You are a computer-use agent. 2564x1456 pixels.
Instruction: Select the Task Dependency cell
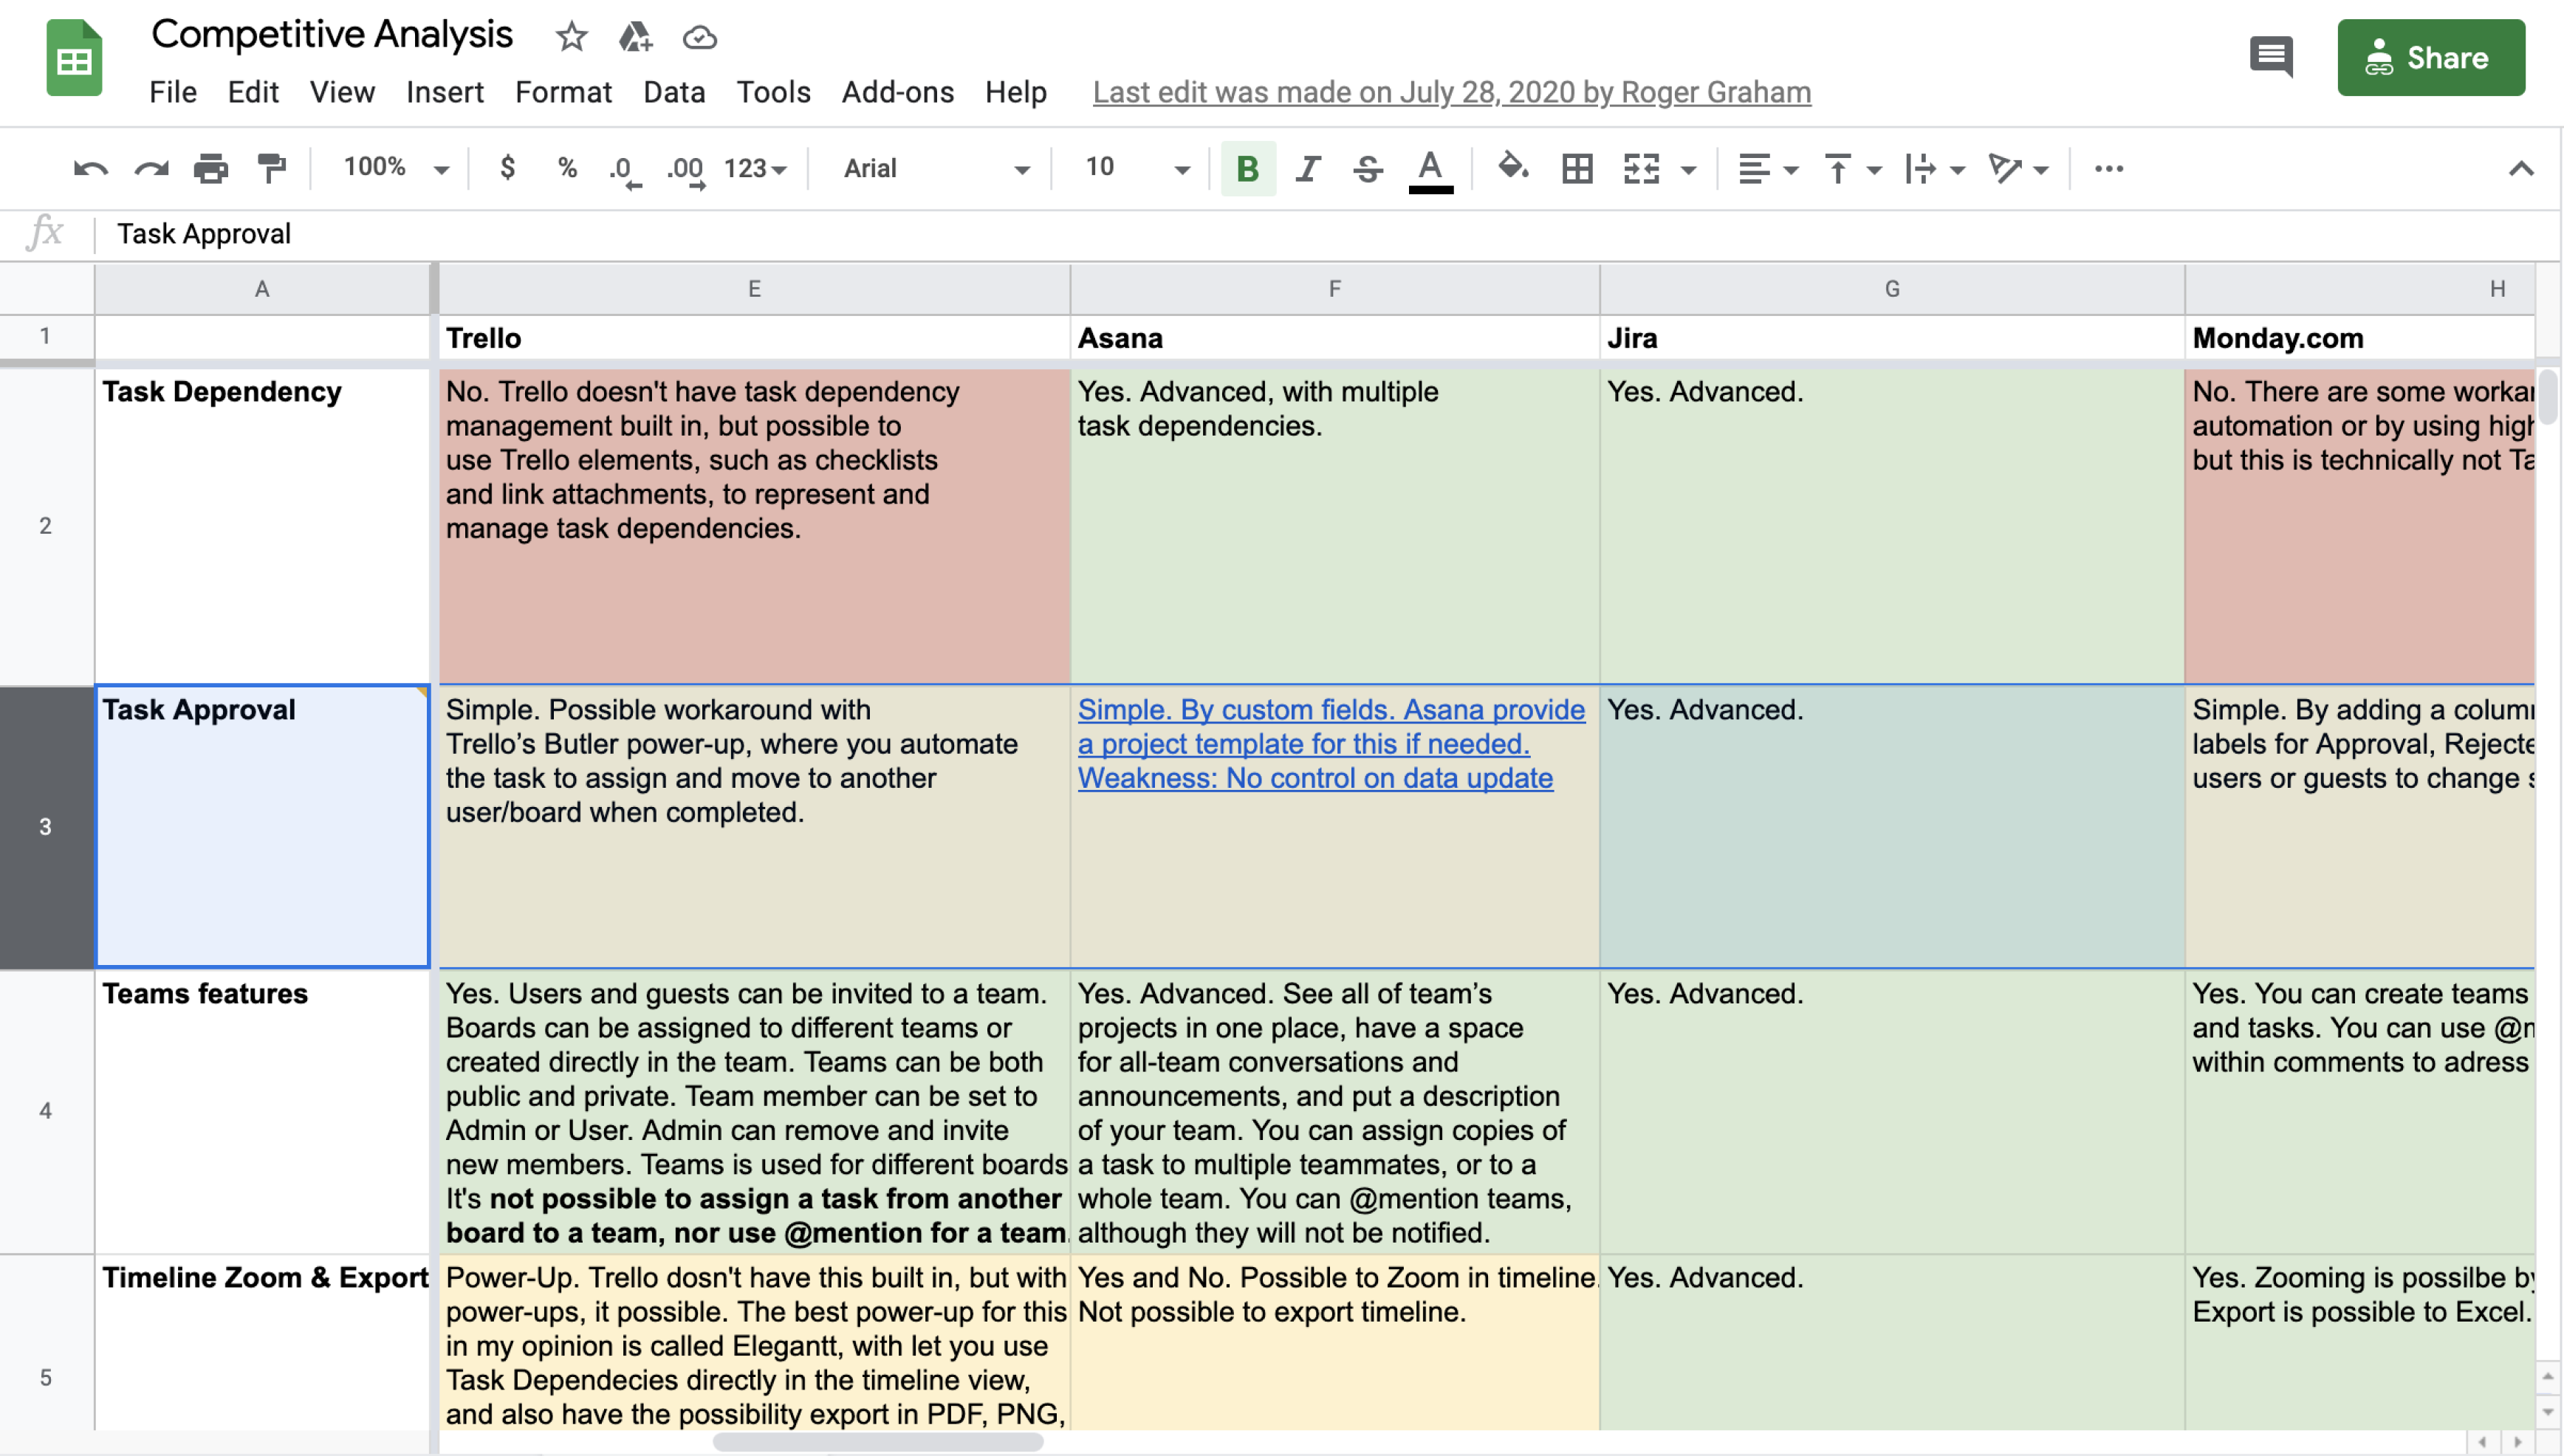[262, 526]
